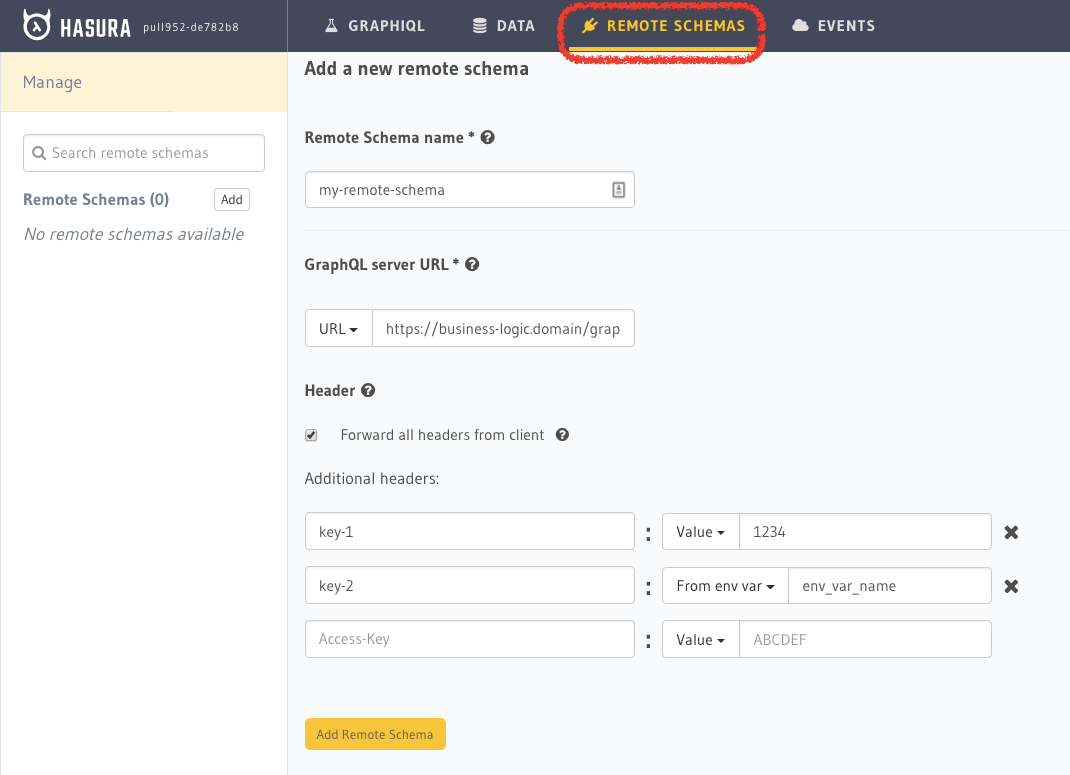Click autofill icon in schema name field

pos(618,190)
